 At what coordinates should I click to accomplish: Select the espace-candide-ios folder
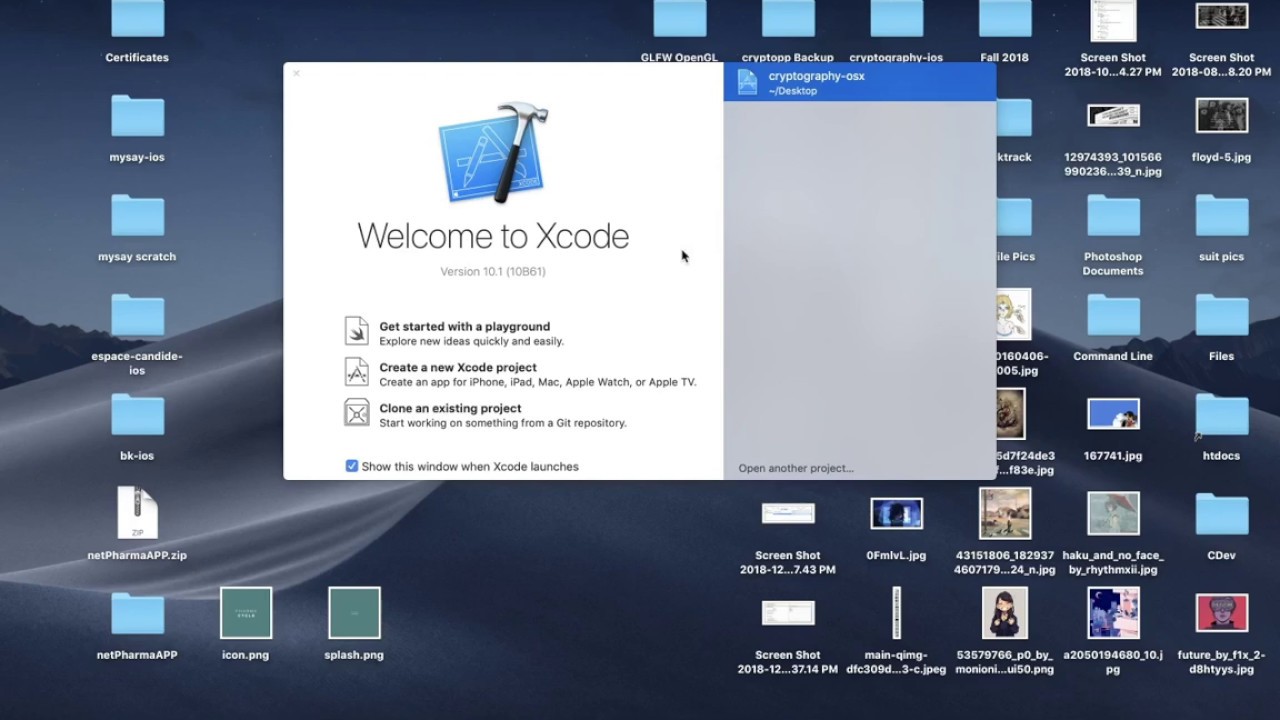137,315
